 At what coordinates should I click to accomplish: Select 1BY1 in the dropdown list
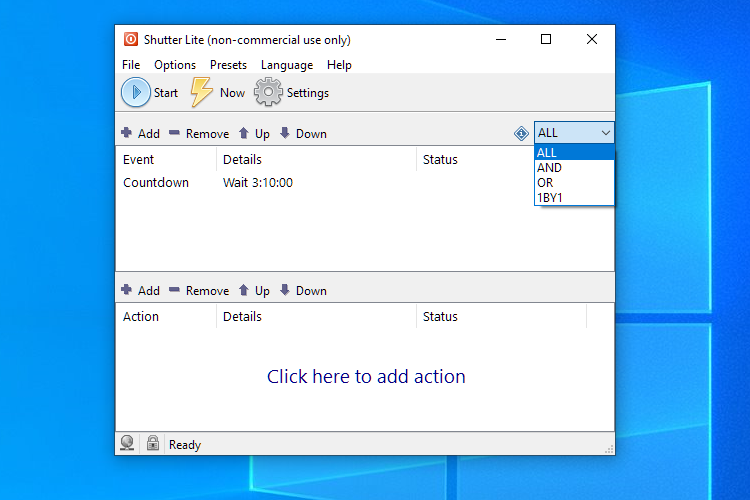574,197
